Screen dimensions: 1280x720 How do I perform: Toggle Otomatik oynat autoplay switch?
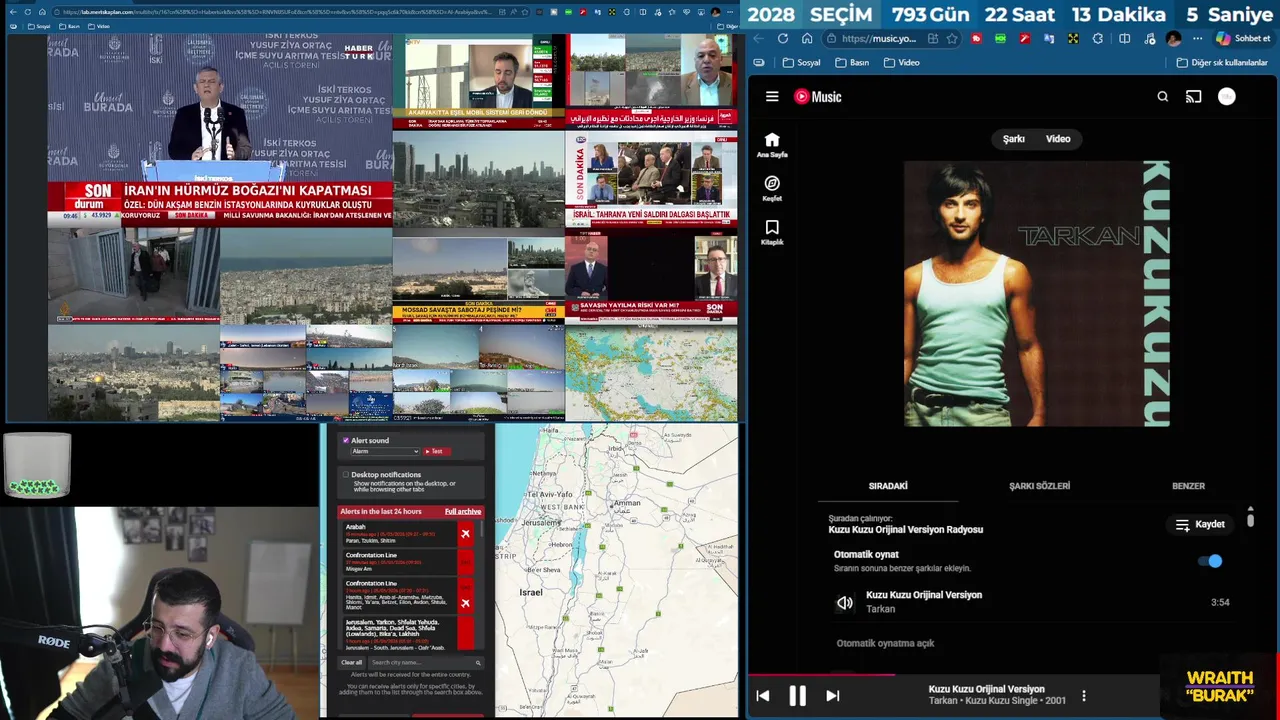pos(1210,561)
